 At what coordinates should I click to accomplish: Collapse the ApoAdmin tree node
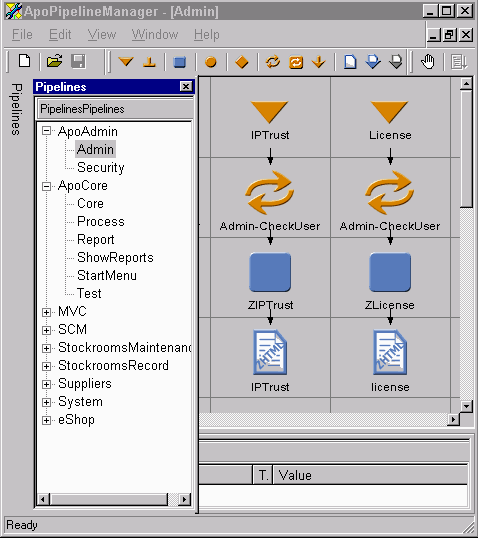click(x=46, y=131)
